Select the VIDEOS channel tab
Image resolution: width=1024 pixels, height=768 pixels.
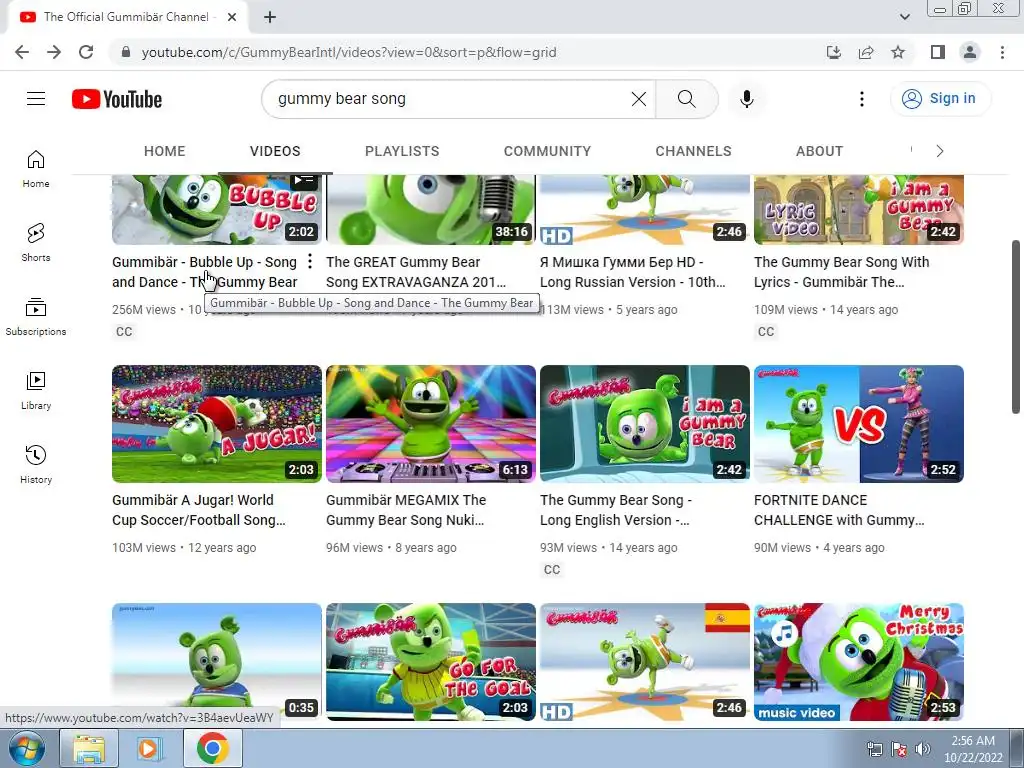point(275,151)
